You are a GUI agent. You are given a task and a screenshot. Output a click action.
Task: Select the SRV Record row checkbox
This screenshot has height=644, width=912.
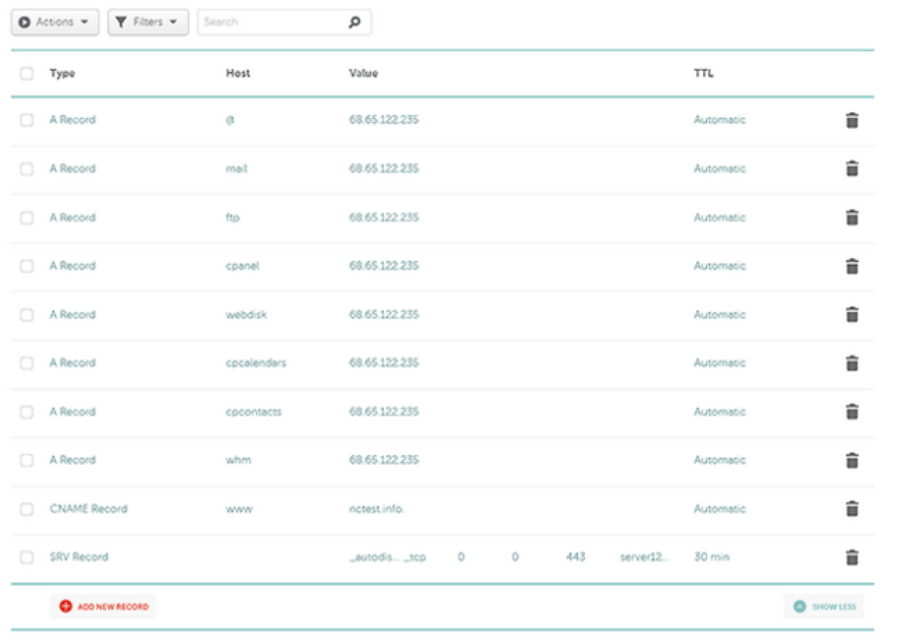point(27,557)
